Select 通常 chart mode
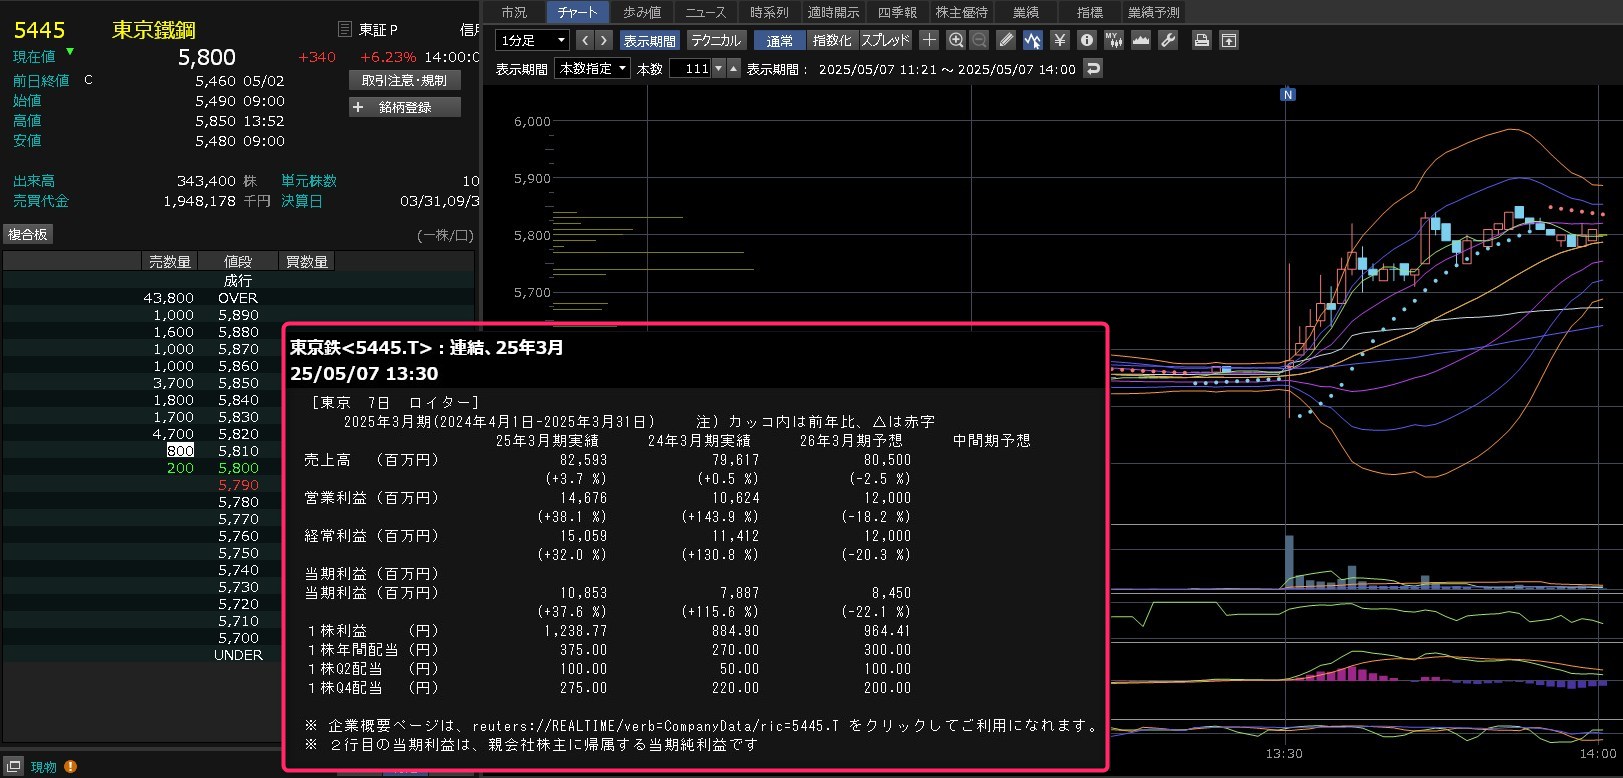1623x778 pixels. [x=780, y=40]
